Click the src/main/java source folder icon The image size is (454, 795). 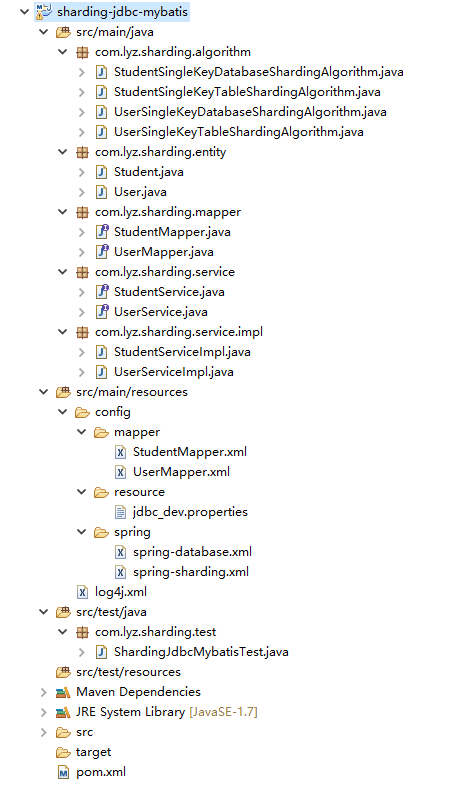point(63,32)
